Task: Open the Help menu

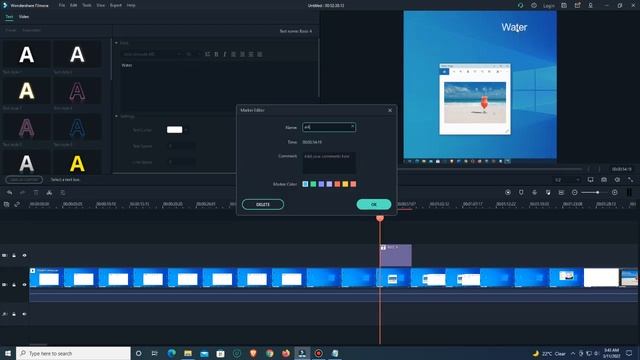Action: (x=131, y=5)
